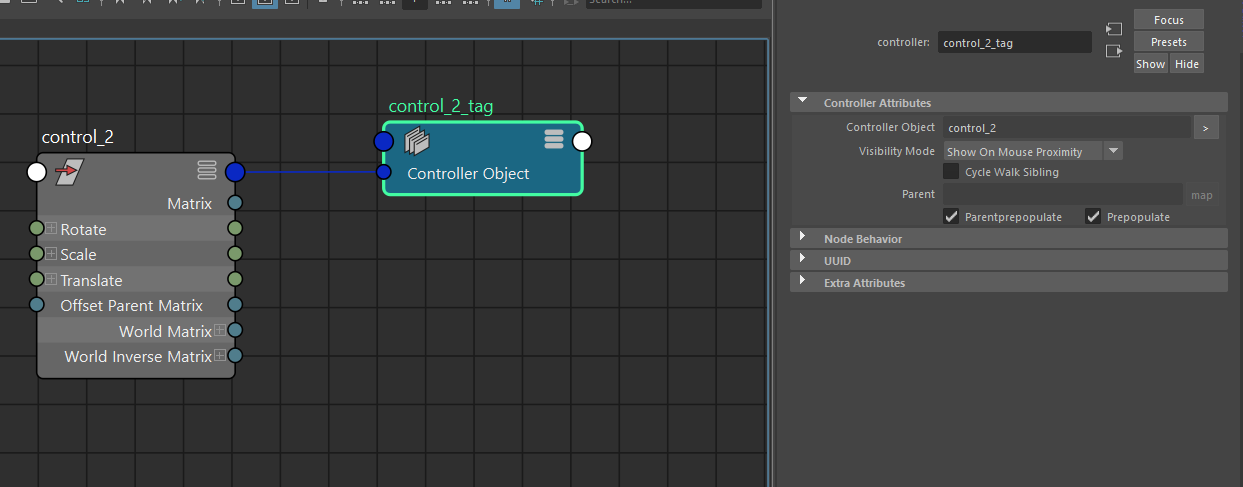Uncheck the Prepopulate checkbox

pyautogui.click(x=1093, y=216)
